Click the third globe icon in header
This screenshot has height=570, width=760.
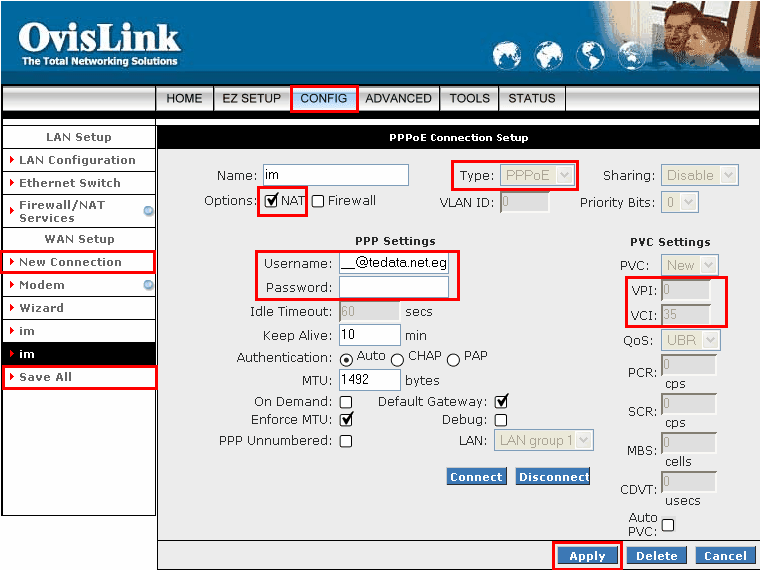(x=591, y=55)
